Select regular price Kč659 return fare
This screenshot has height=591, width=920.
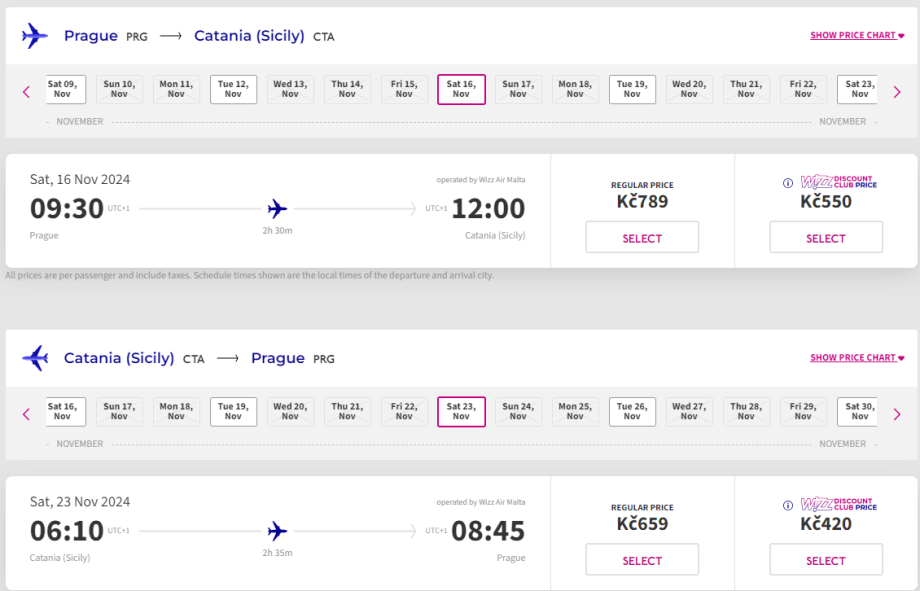pyautogui.click(x=642, y=560)
